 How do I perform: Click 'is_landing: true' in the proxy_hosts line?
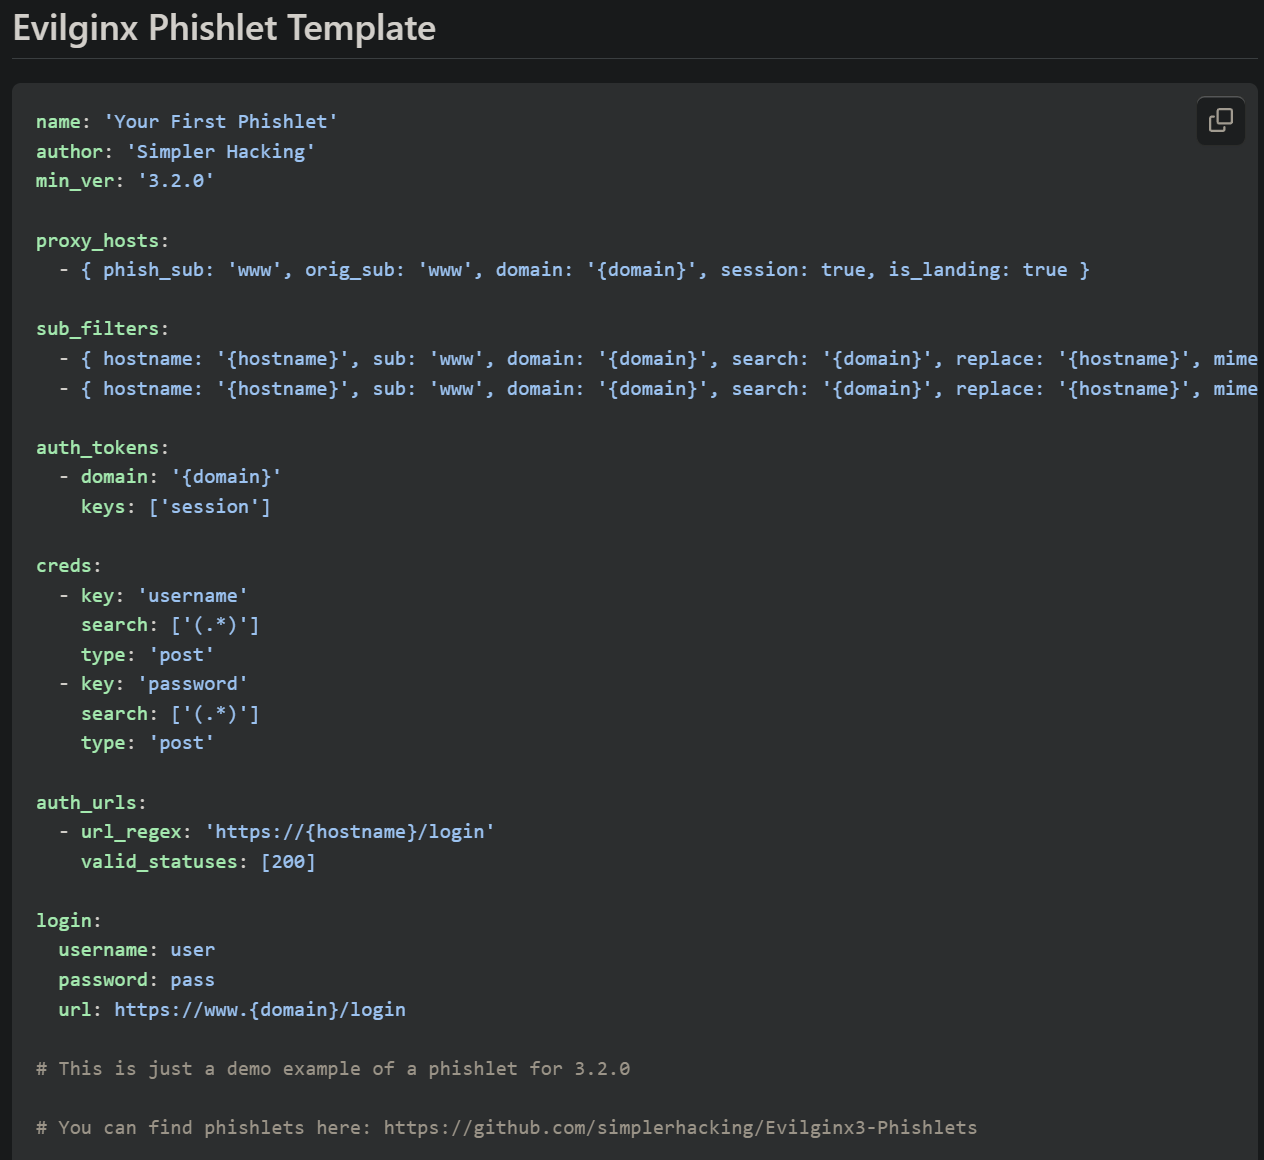click(978, 270)
